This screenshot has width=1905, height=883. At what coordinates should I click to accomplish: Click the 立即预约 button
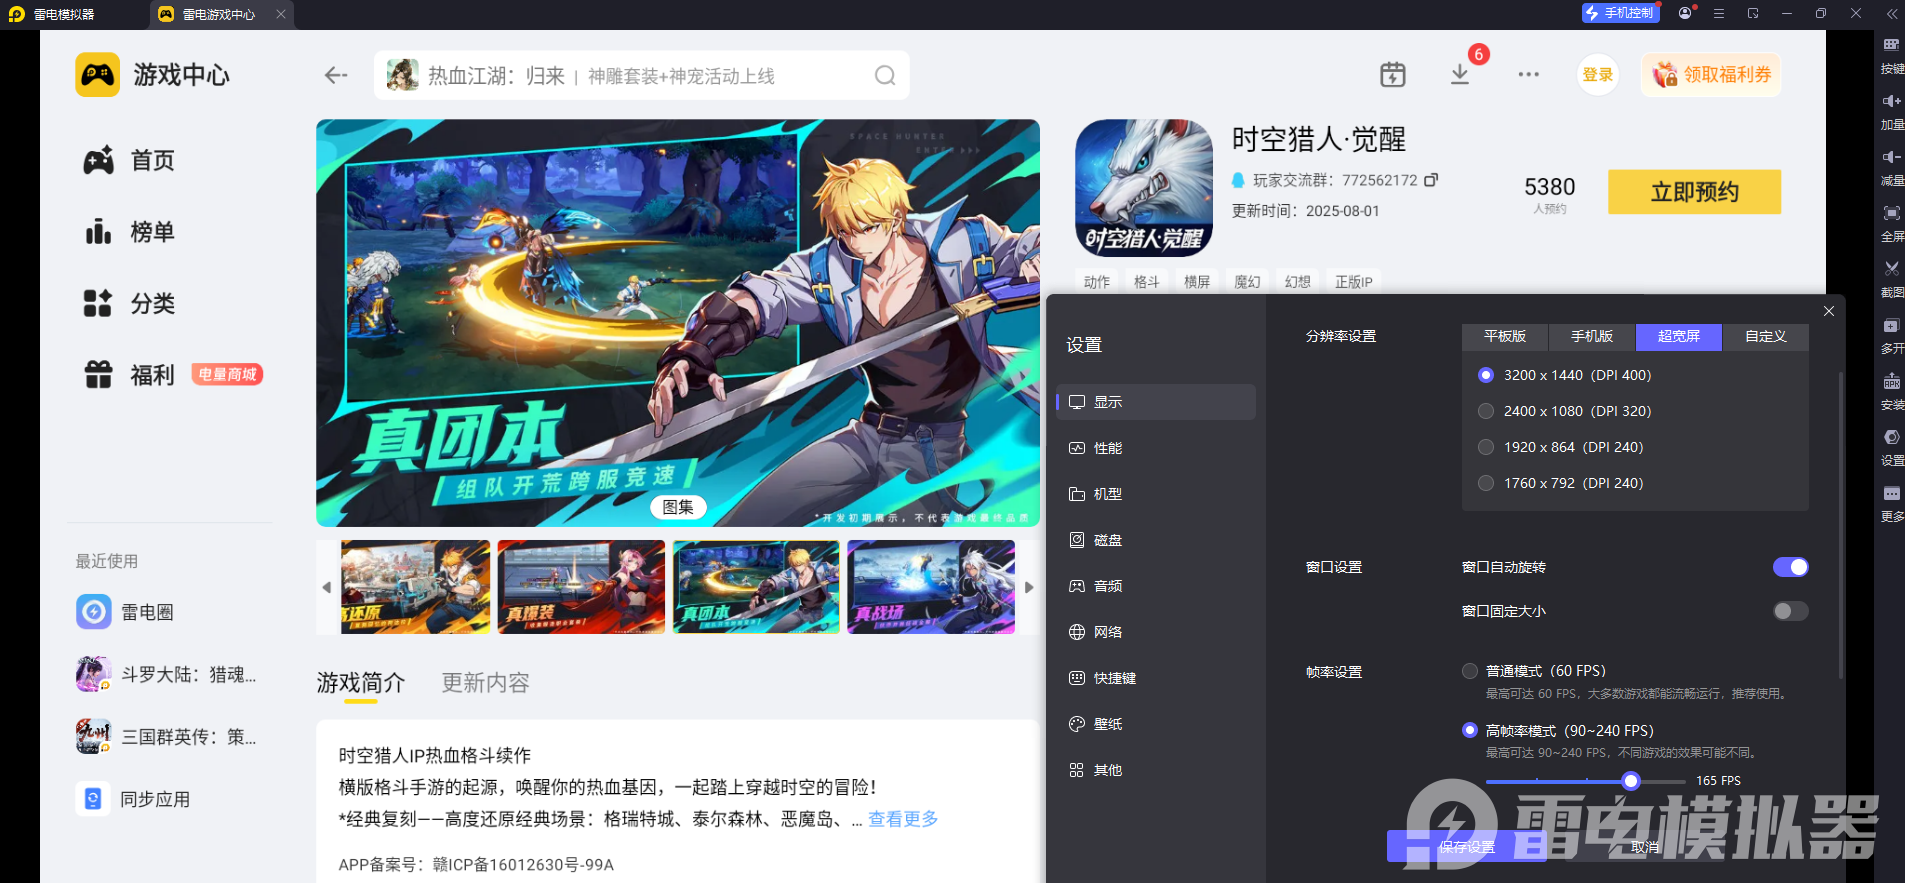[x=1694, y=192]
